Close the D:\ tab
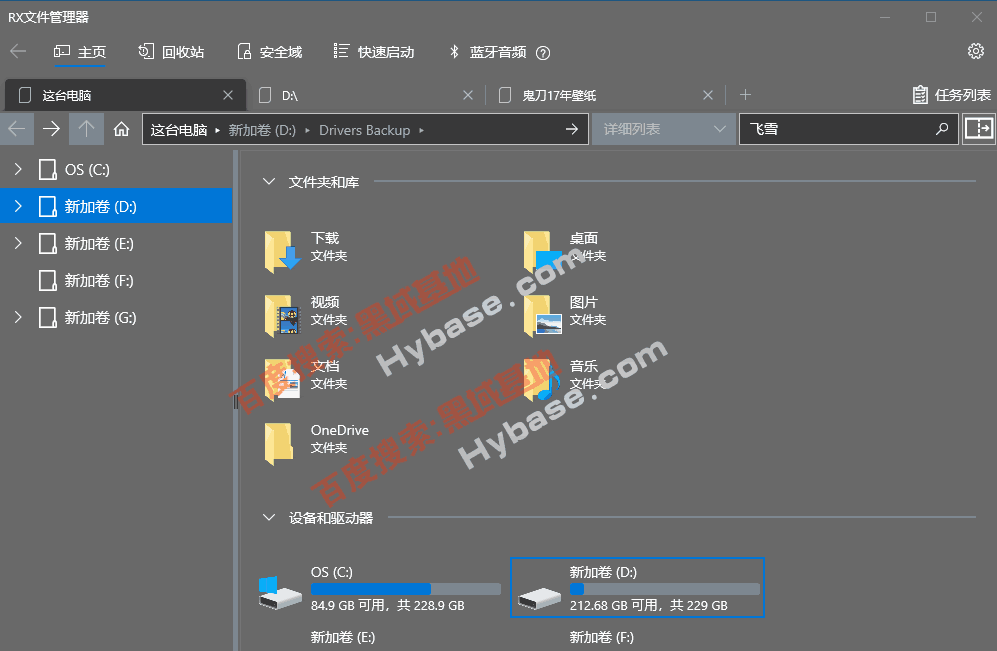Screen dimensions: 997x651 (468, 95)
